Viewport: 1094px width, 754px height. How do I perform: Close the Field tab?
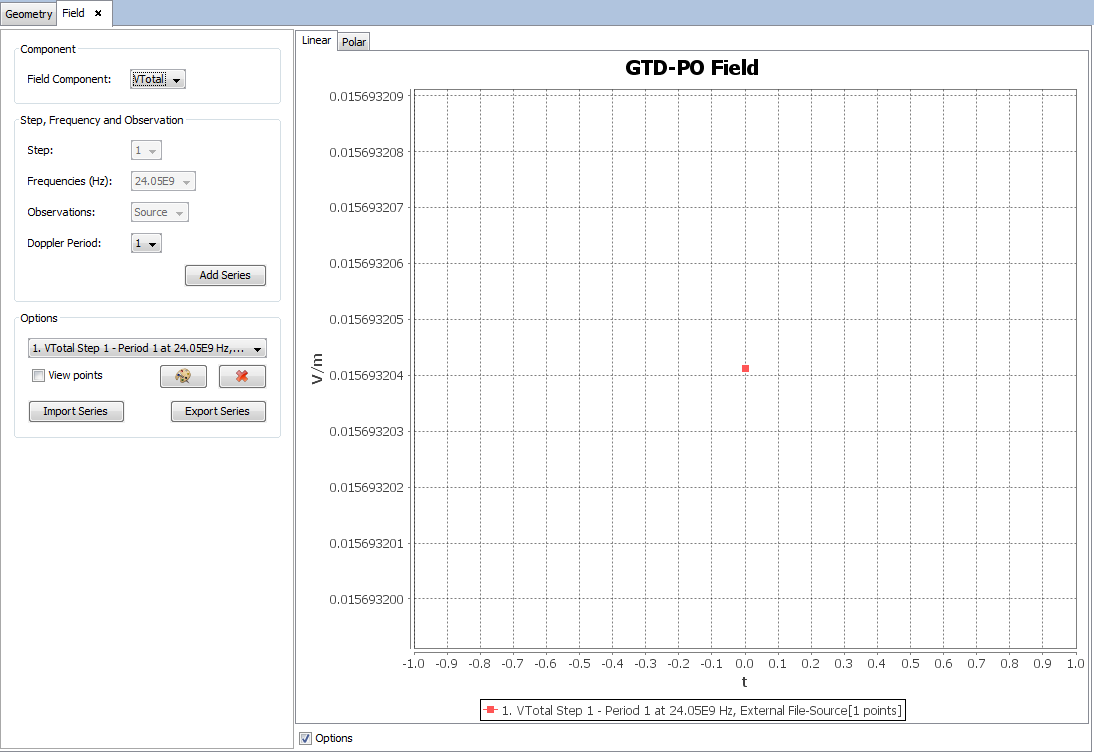(98, 13)
